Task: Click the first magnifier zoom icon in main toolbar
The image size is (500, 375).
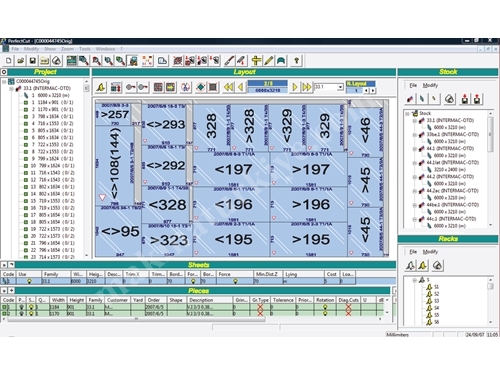Action: tap(84, 61)
